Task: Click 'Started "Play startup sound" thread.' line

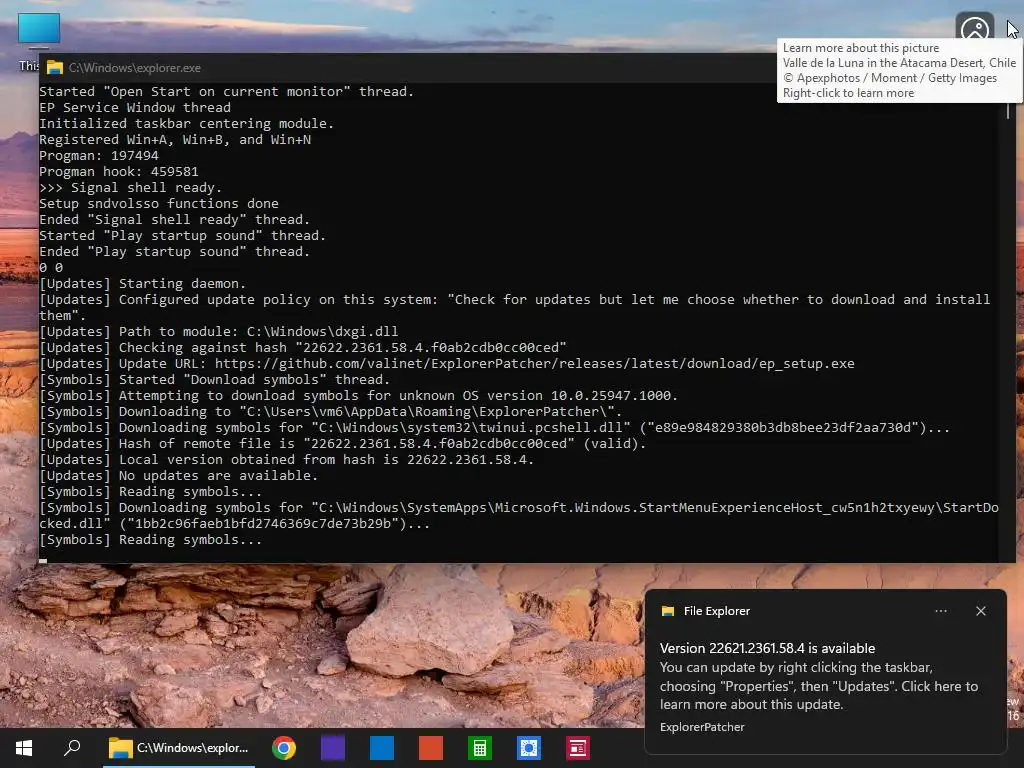Action: coord(182,235)
